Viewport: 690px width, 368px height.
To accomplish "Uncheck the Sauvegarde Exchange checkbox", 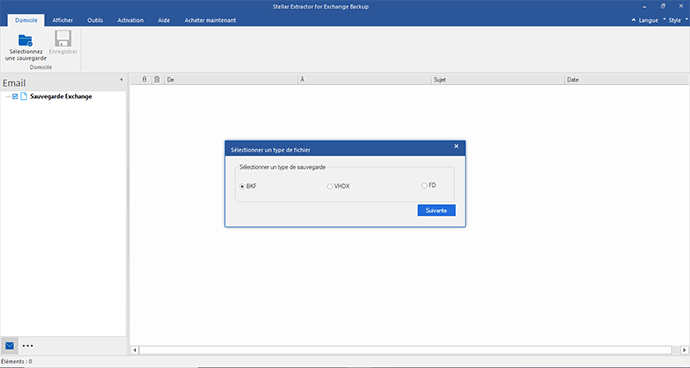I will (x=15, y=96).
